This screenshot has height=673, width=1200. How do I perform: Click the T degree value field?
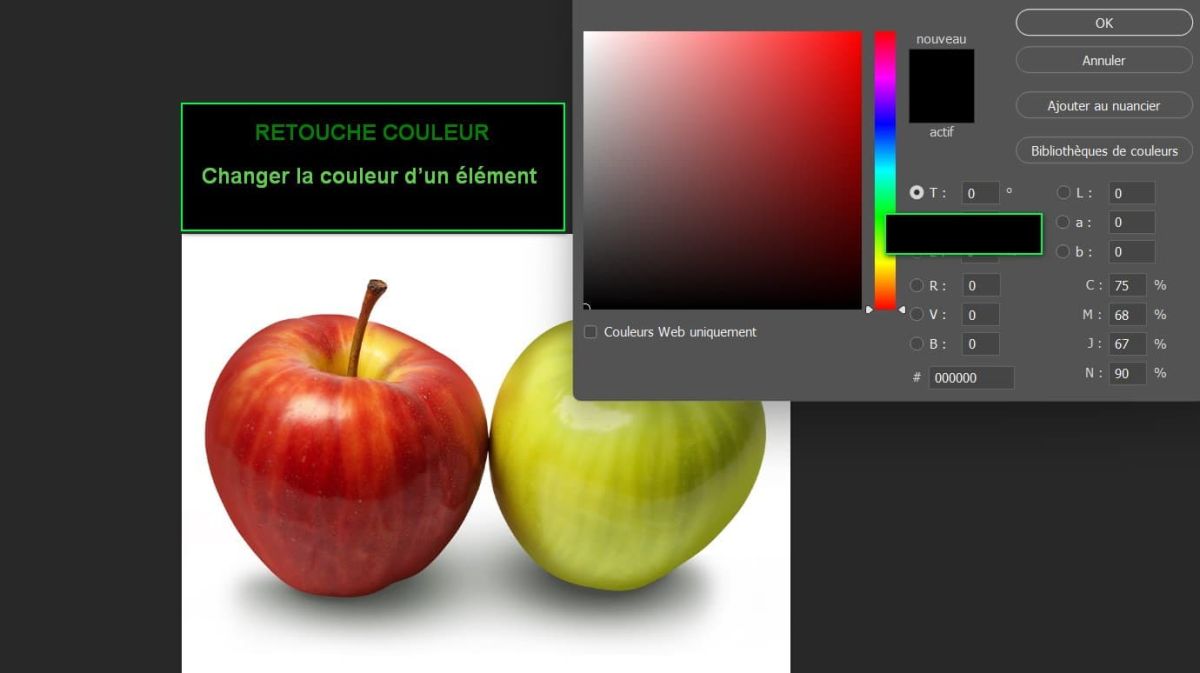pos(981,193)
